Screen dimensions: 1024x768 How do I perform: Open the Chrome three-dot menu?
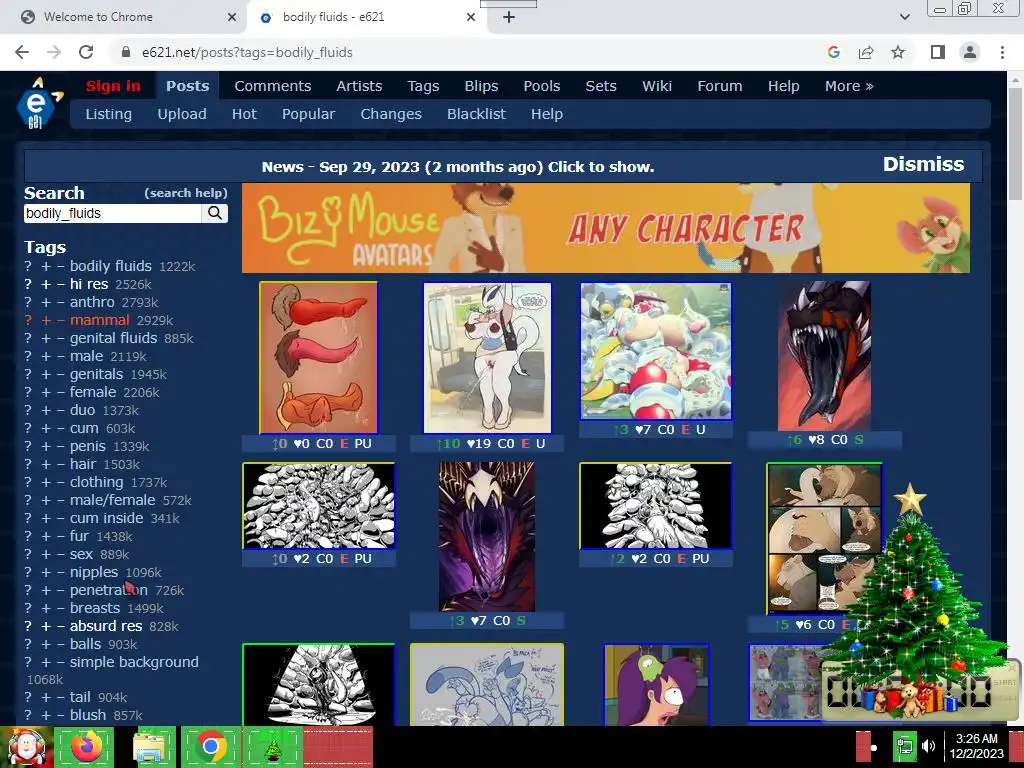pos(1002,52)
